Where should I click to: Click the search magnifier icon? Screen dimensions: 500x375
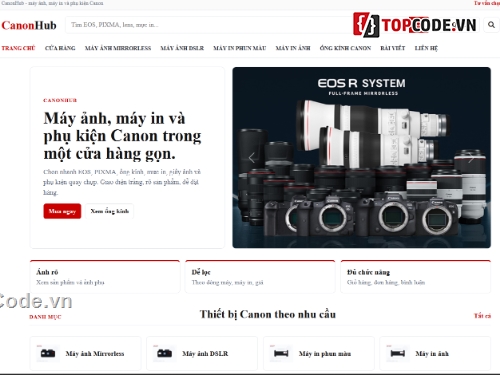(491, 25)
